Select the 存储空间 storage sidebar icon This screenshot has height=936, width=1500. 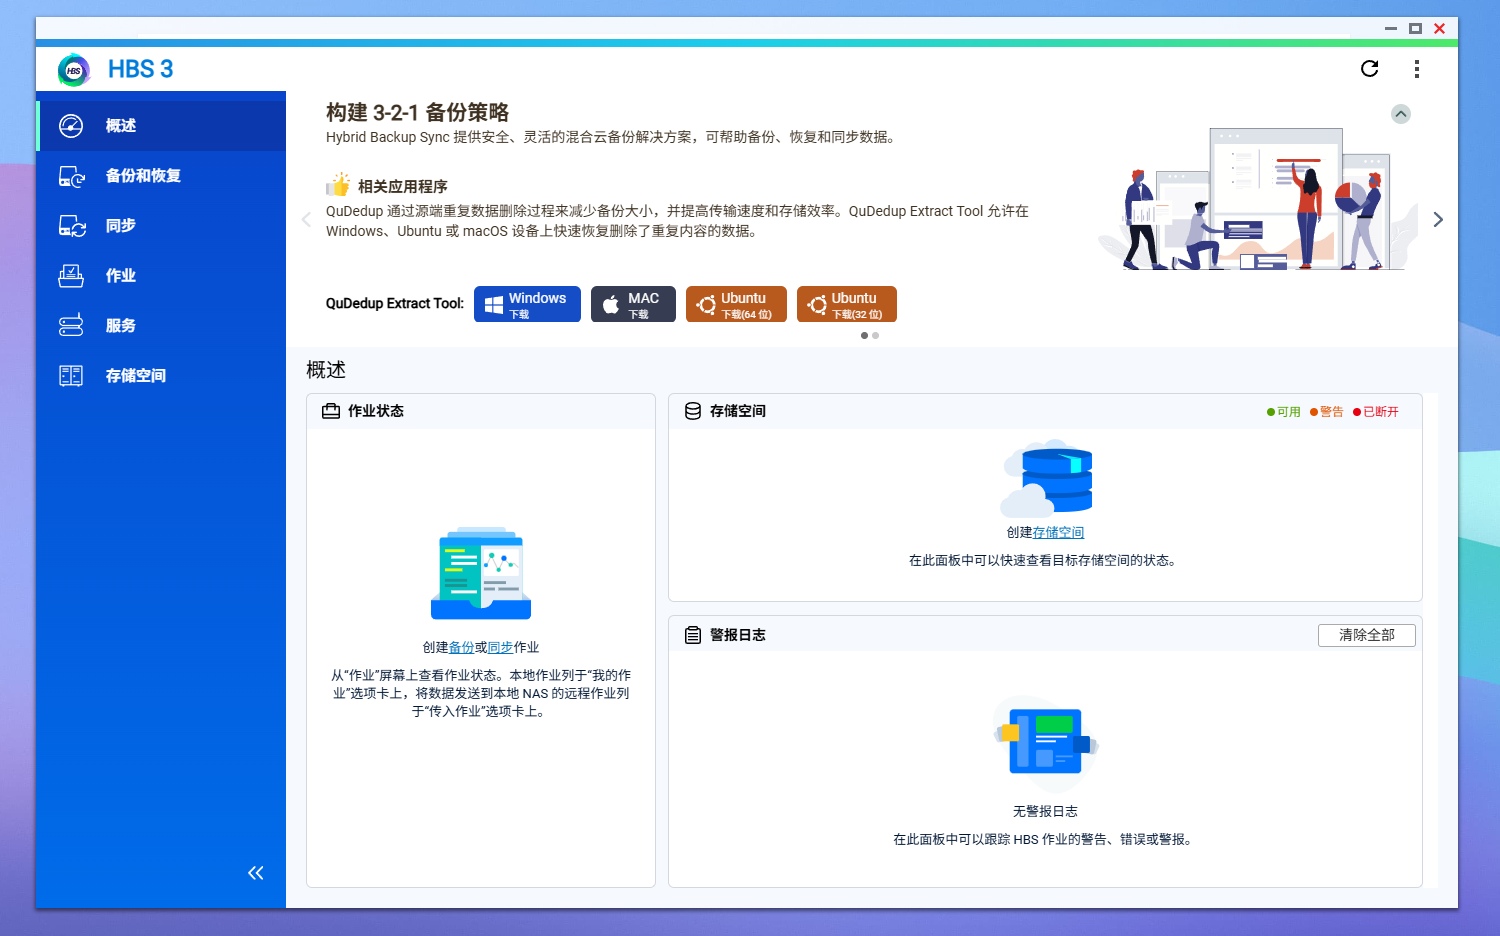pos(71,376)
